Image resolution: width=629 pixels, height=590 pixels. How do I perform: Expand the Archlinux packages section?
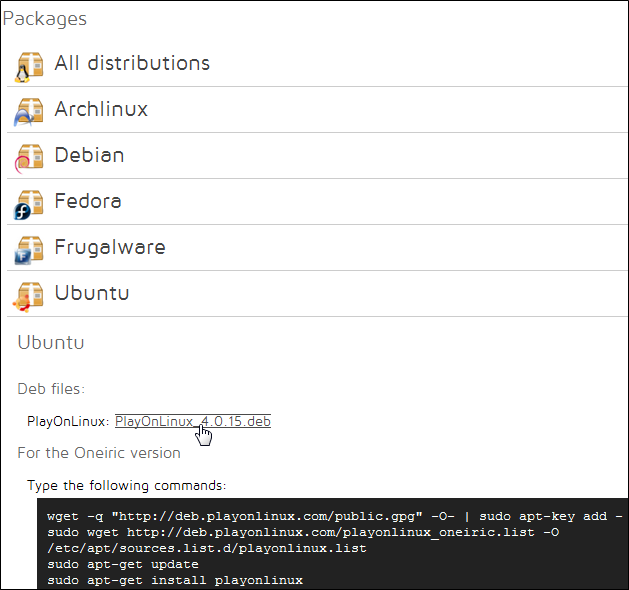[101, 109]
